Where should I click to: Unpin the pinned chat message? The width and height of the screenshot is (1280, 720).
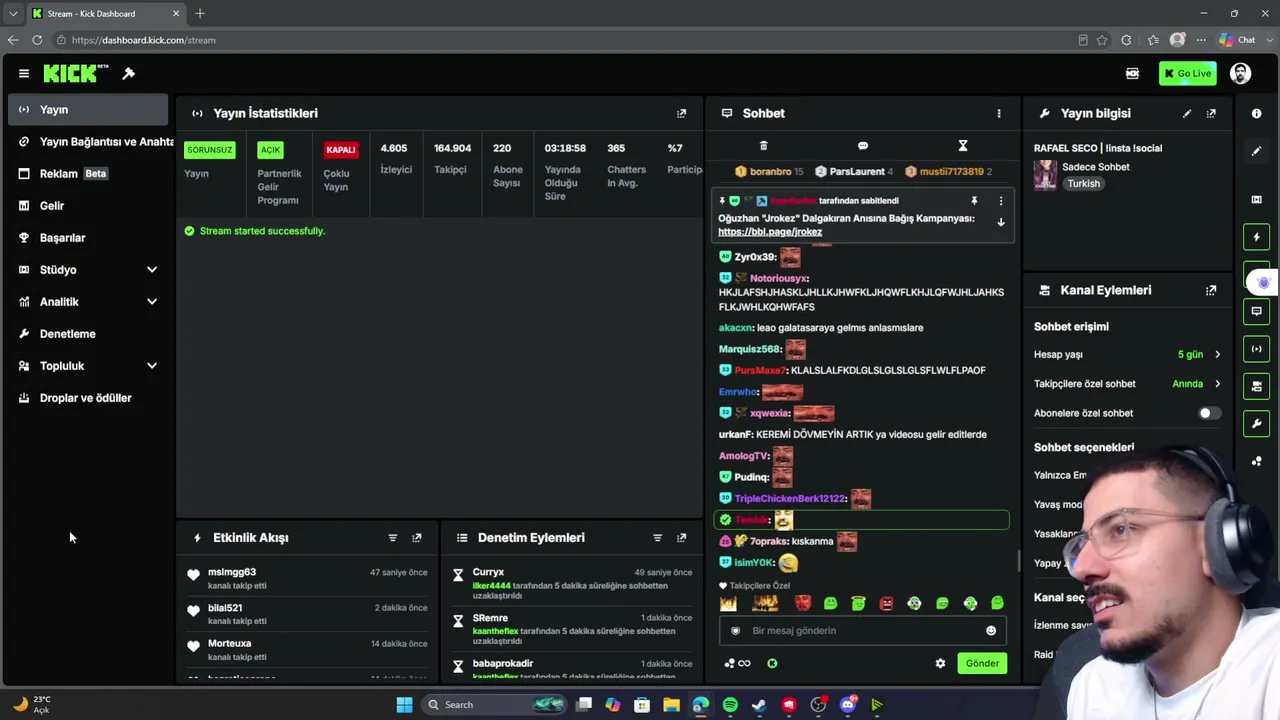[x=974, y=201]
